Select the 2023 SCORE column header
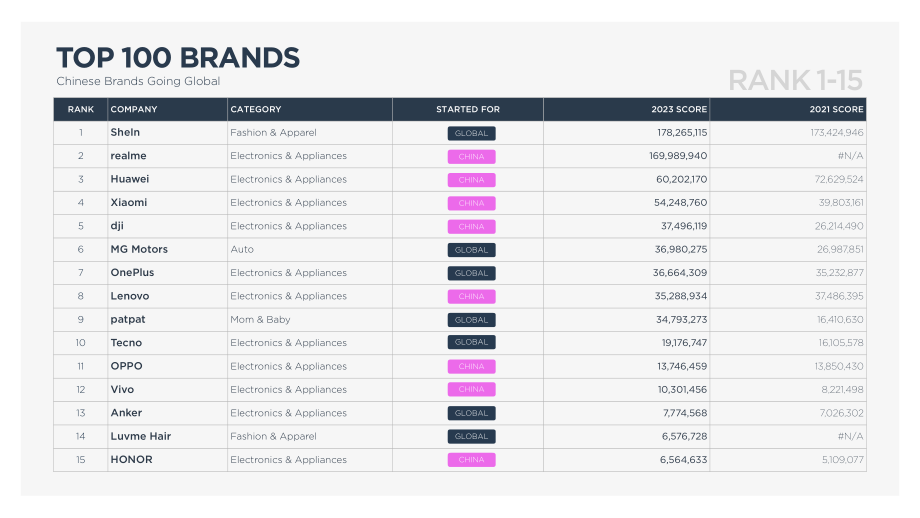 point(679,109)
